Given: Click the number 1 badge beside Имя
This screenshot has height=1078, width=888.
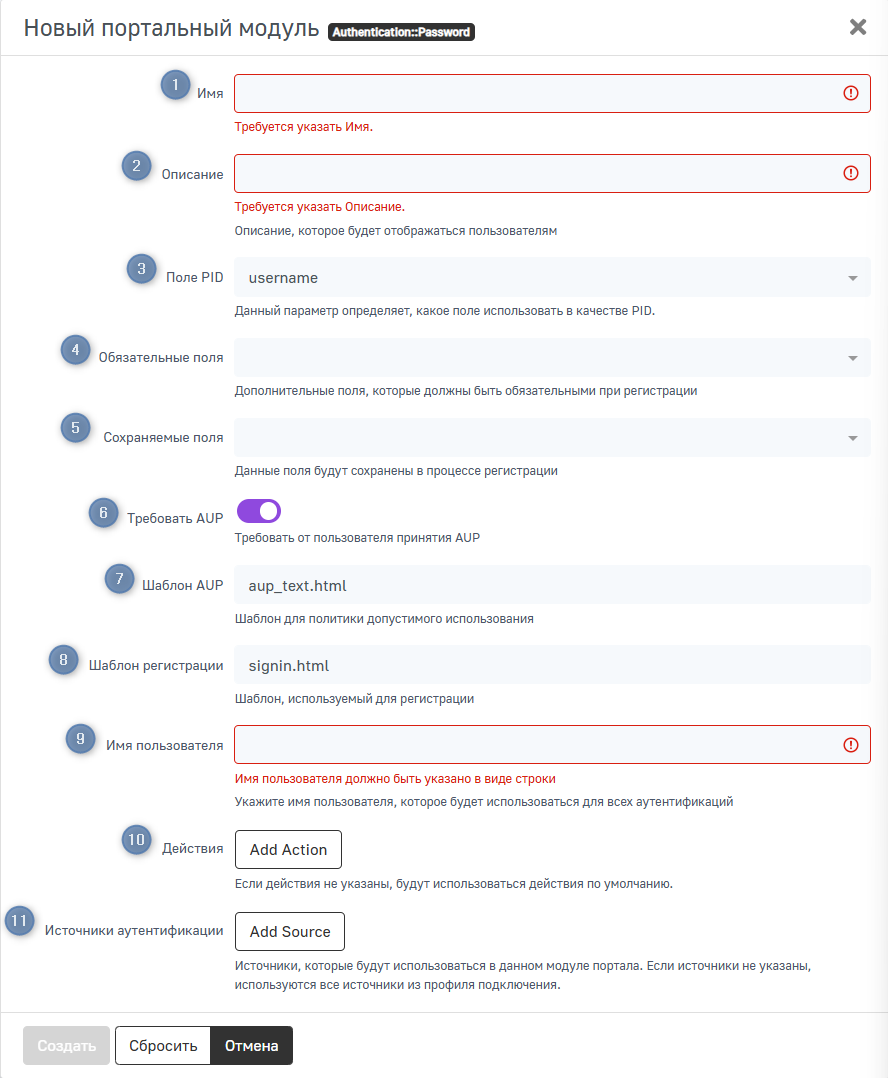Looking at the screenshot, I should click(x=175, y=85).
